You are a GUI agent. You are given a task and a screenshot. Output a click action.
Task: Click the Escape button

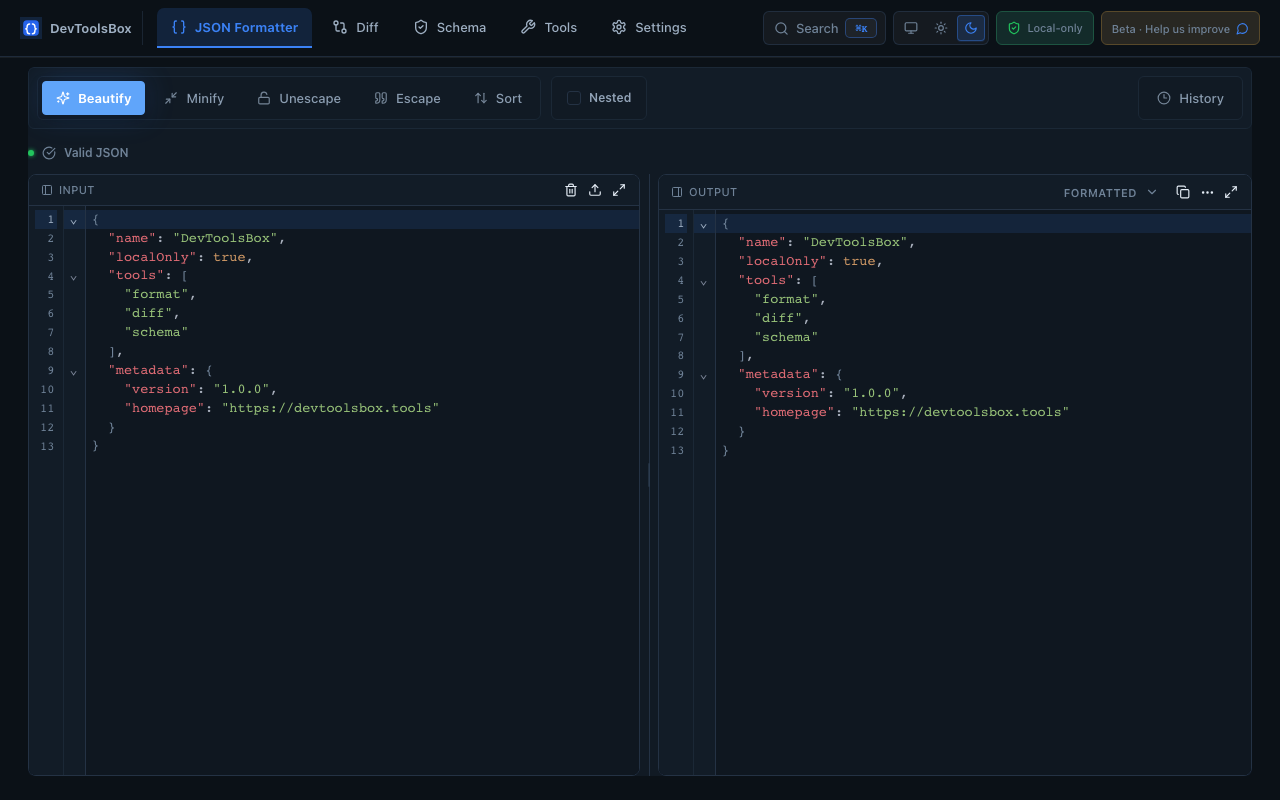tap(407, 98)
